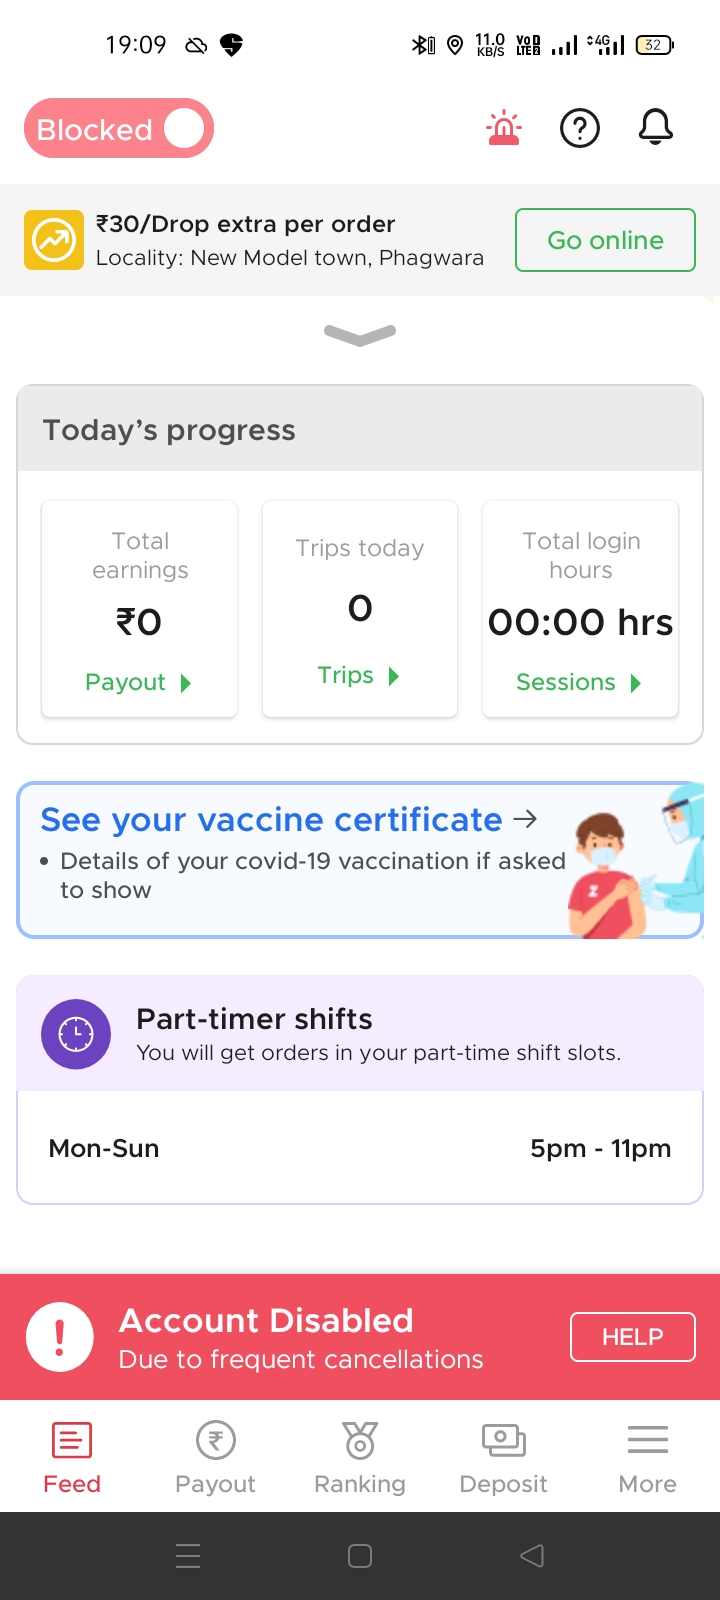
Task: Toggle the Blocked status switch
Action: (x=119, y=128)
